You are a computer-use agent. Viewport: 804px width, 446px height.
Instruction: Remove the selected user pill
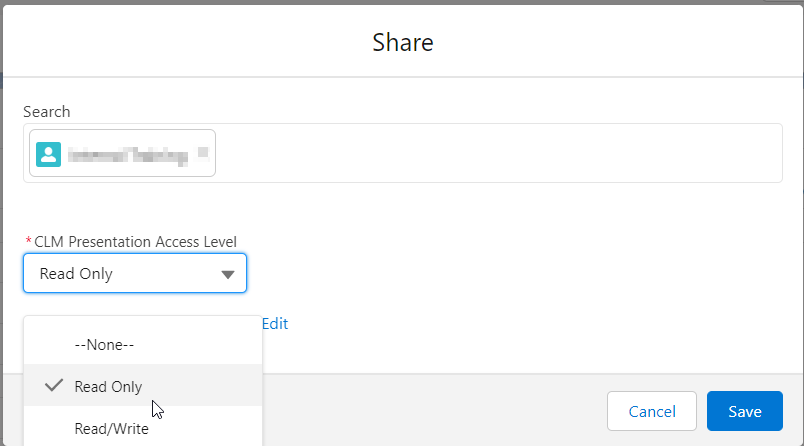tap(203, 153)
